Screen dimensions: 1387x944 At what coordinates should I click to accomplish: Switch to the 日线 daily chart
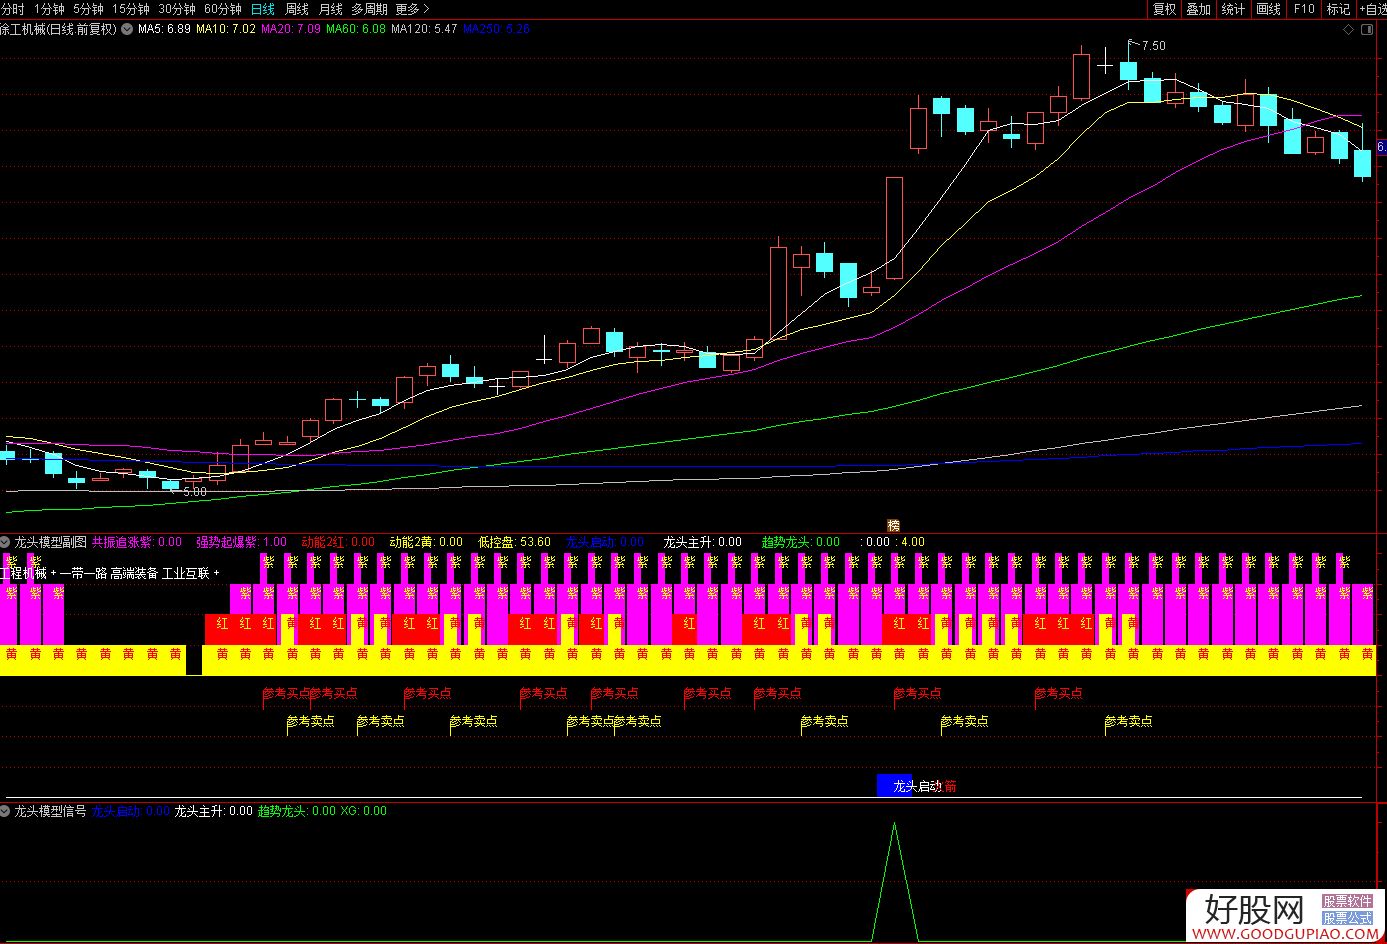pos(263,9)
